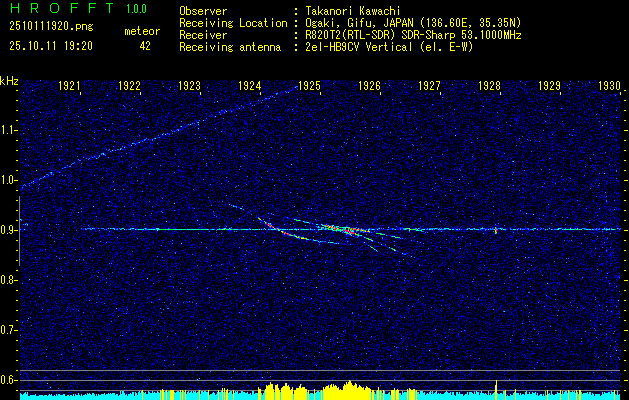This screenshot has width=629, height=400.
Task: Click the location text Ogaki, Gifu, JAPAN
Action: coord(361,23)
